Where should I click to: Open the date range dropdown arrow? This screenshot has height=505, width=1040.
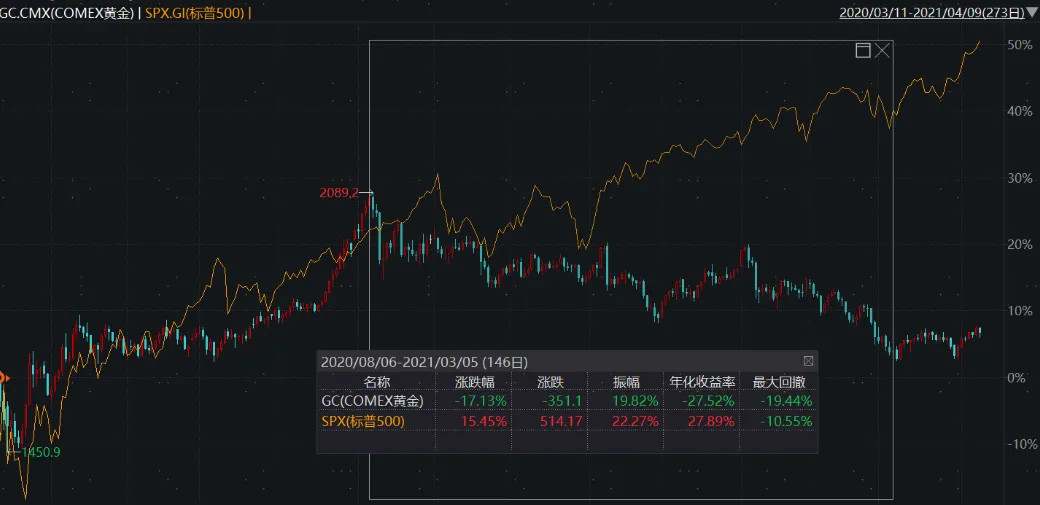click(1033, 12)
